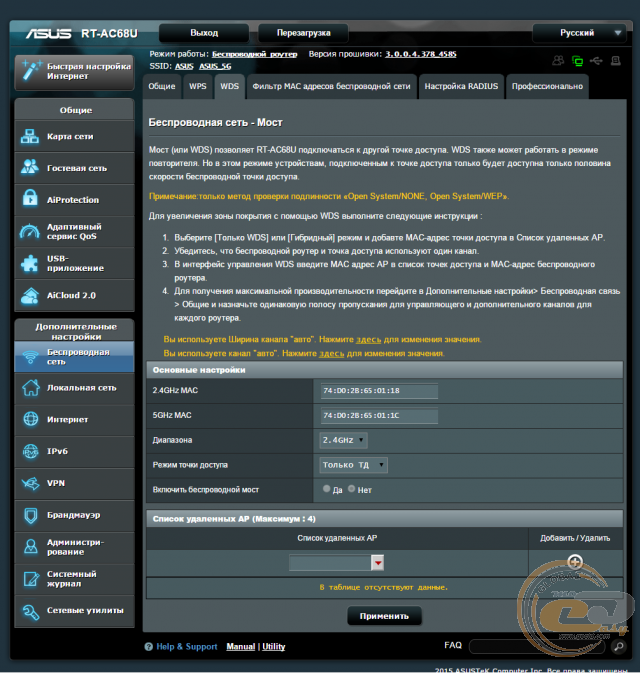Click ASUS SSID link
The height and width of the screenshot is (673, 640).
coord(184,66)
